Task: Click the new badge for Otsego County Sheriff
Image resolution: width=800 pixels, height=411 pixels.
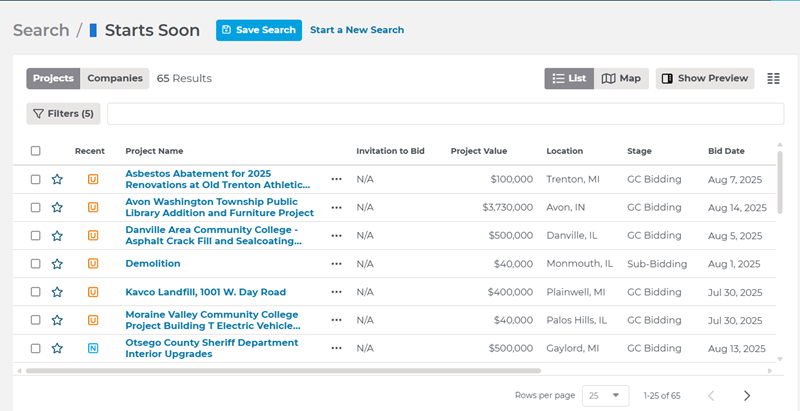Action: pyautogui.click(x=93, y=348)
